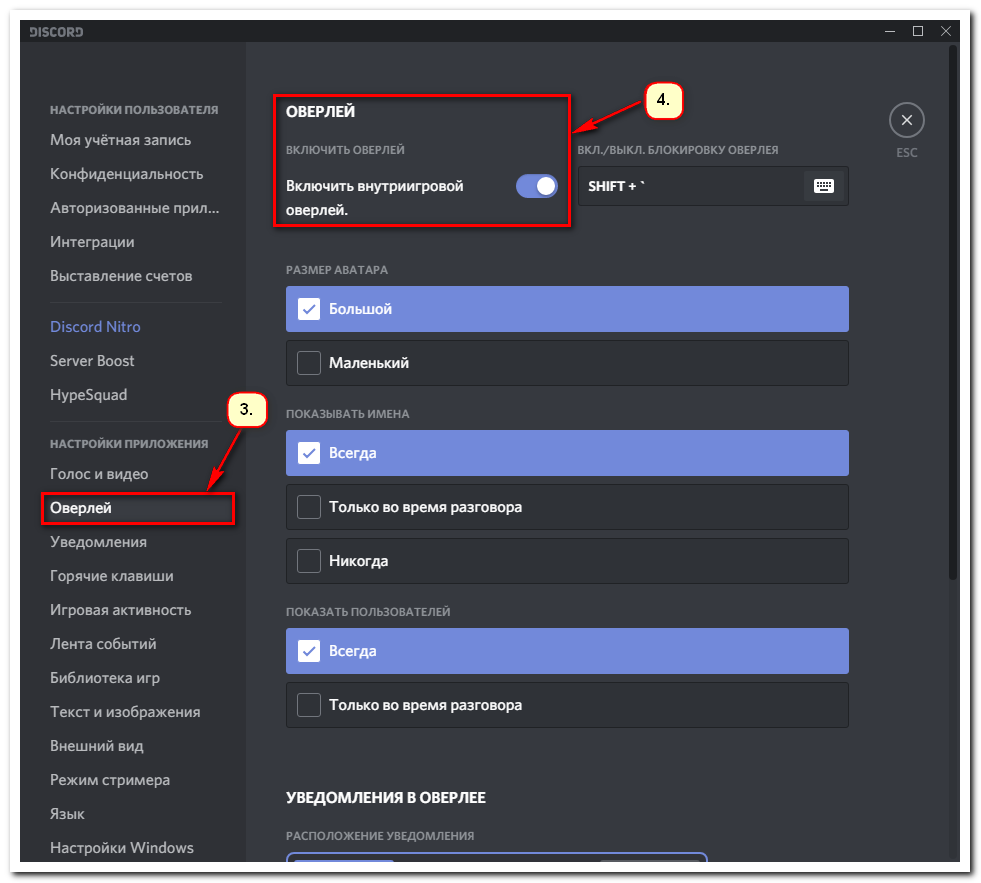Choose Никогда under Показывать имена
The image size is (981, 883).
point(567,561)
